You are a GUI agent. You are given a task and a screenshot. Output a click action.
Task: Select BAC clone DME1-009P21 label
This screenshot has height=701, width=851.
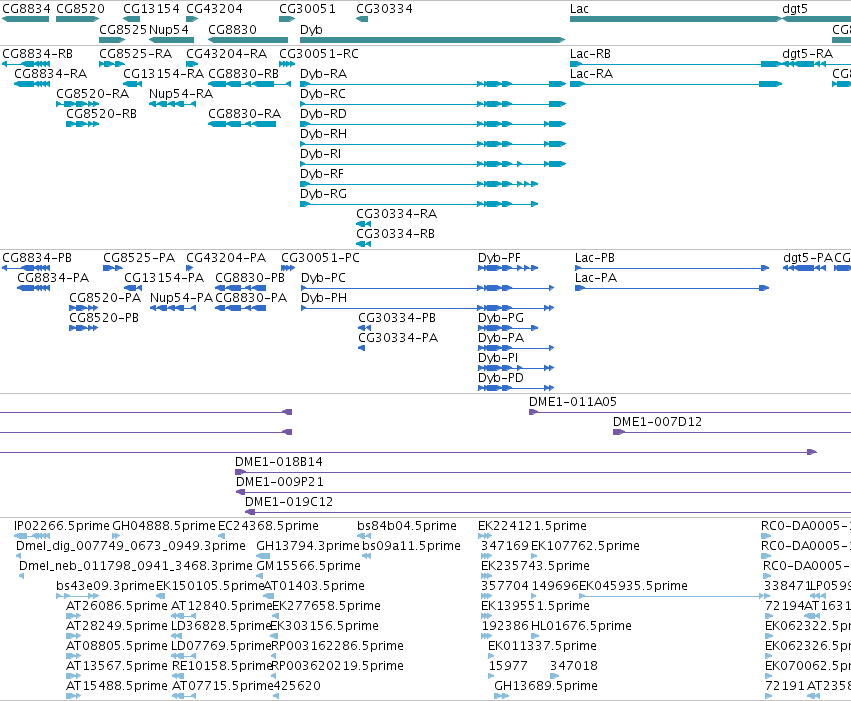(x=280, y=482)
